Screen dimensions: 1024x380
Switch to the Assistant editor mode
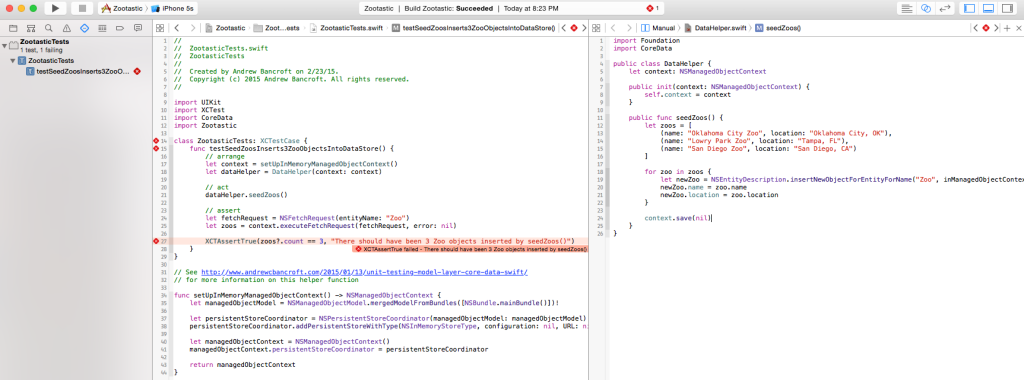[925, 8]
